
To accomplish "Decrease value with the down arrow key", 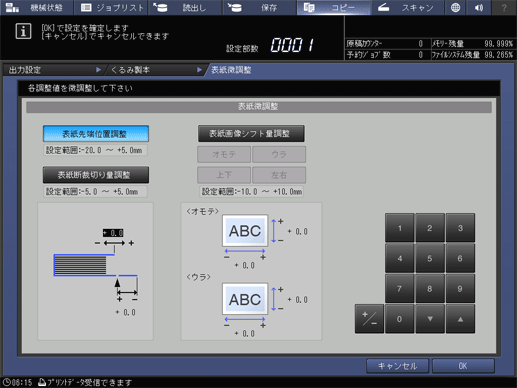I will 430,319.
